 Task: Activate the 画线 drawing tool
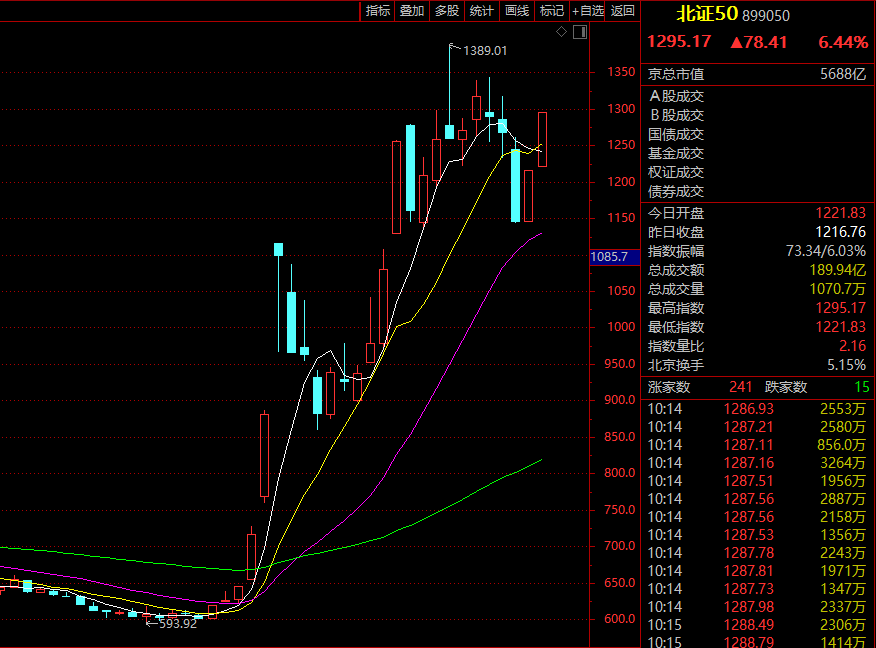pyautogui.click(x=516, y=11)
